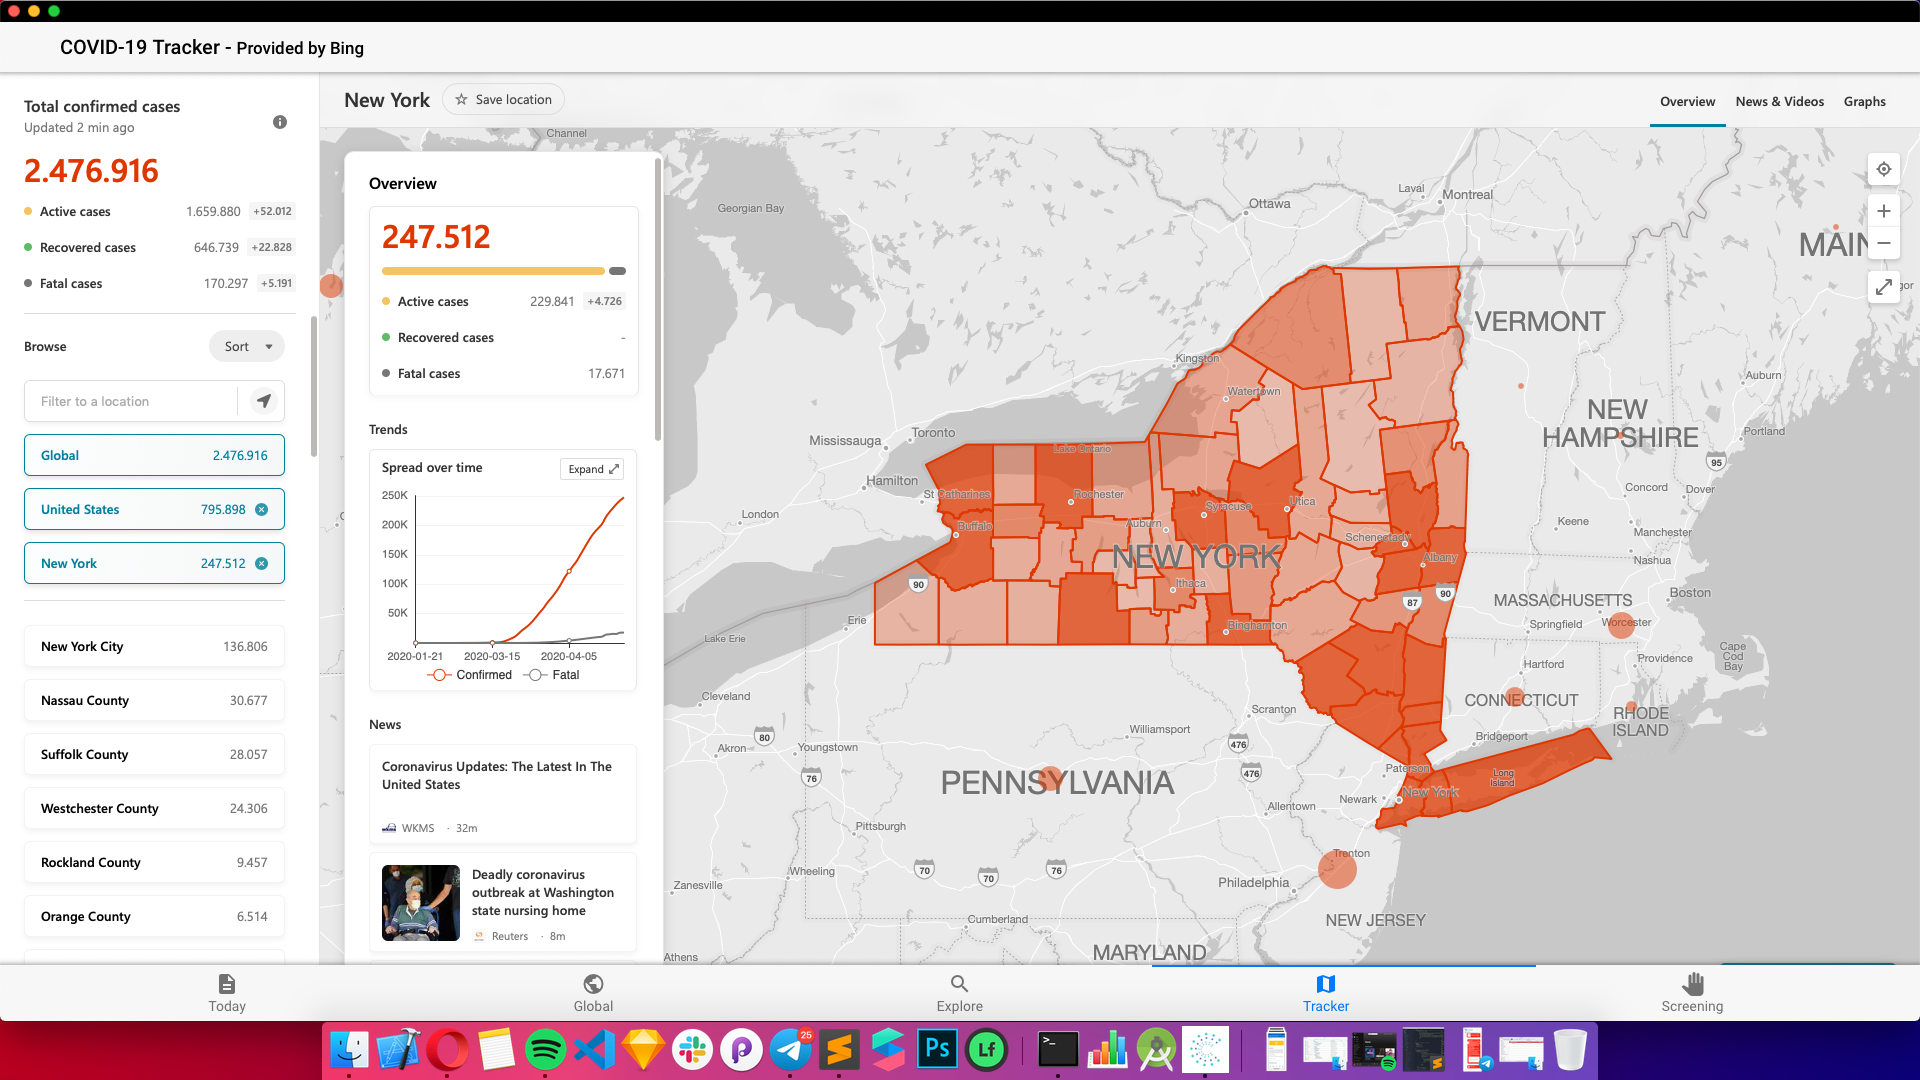Click the locate-me arrow in the filter box
The width and height of the screenshot is (1920, 1080).
coord(264,401)
